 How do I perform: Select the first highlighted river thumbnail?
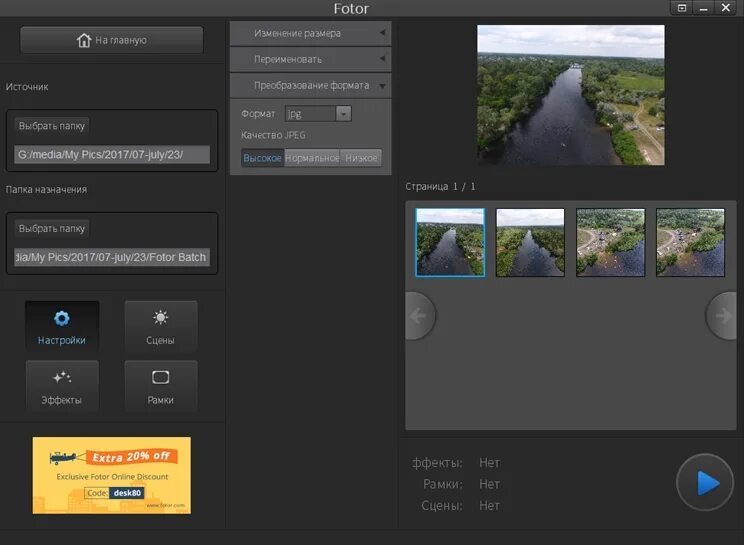[x=450, y=242]
